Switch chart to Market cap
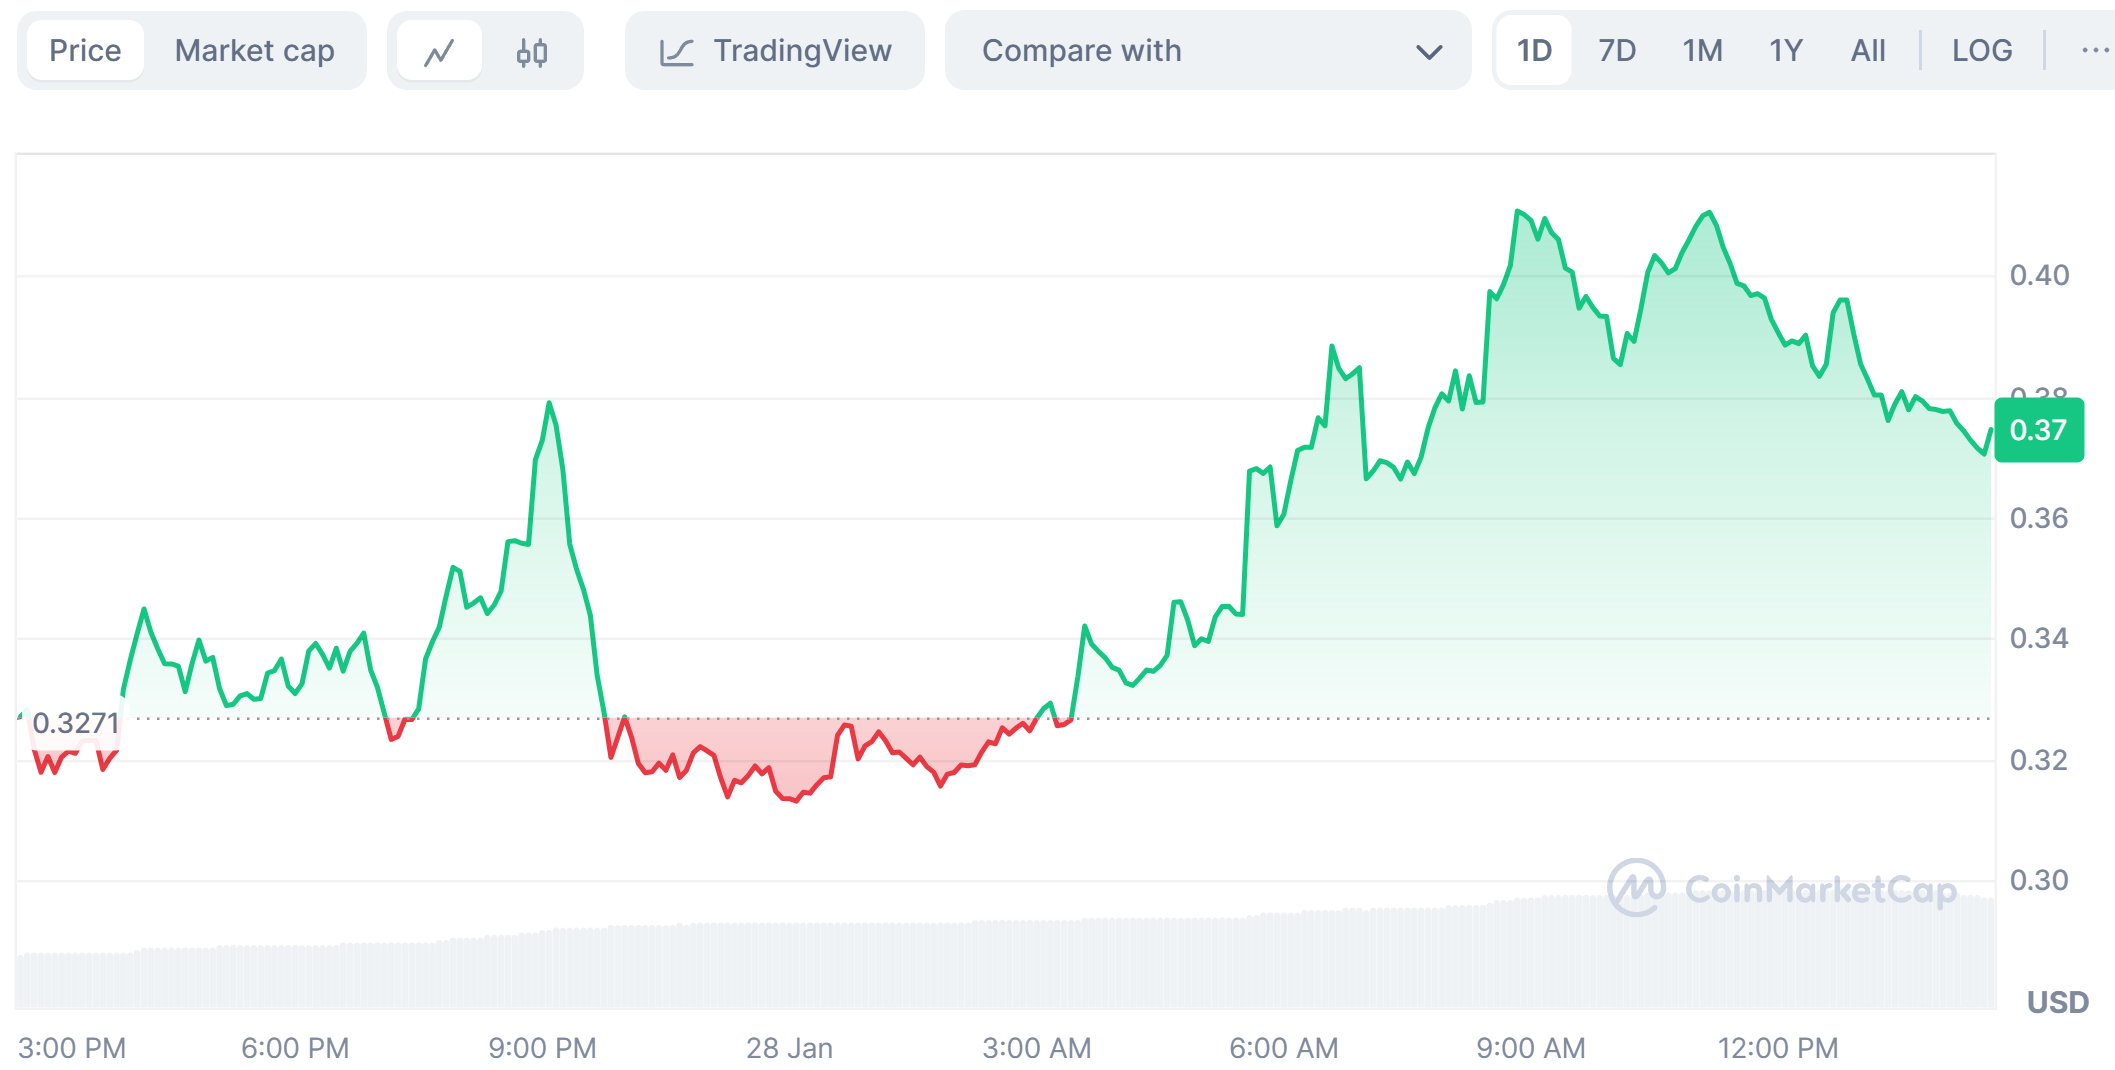The image size is (2115, 1070). click(254, 51)
